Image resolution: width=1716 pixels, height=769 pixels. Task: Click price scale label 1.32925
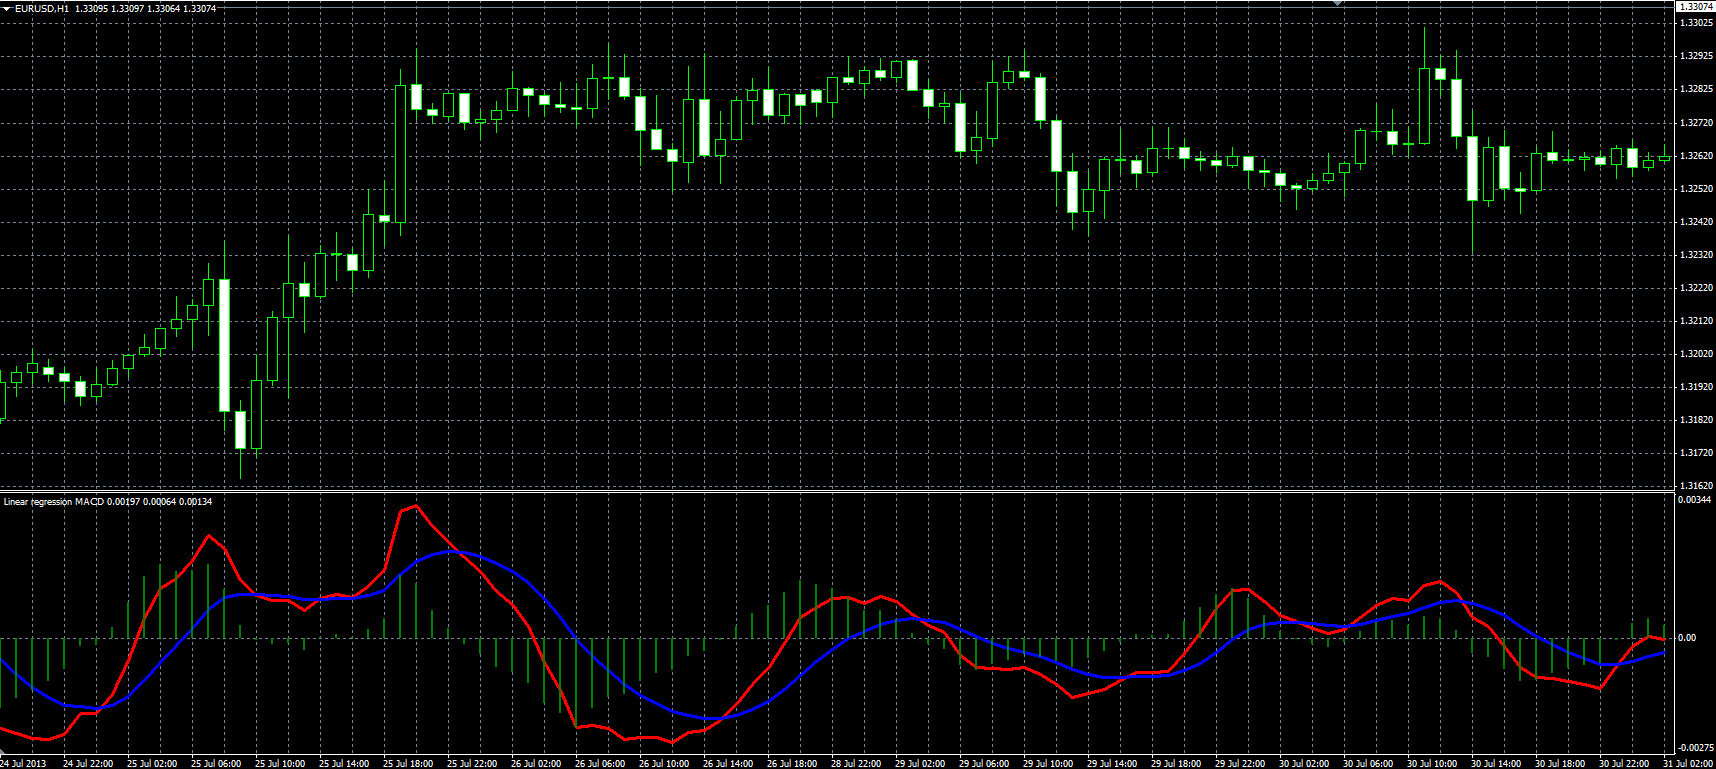coord(1695,56)
